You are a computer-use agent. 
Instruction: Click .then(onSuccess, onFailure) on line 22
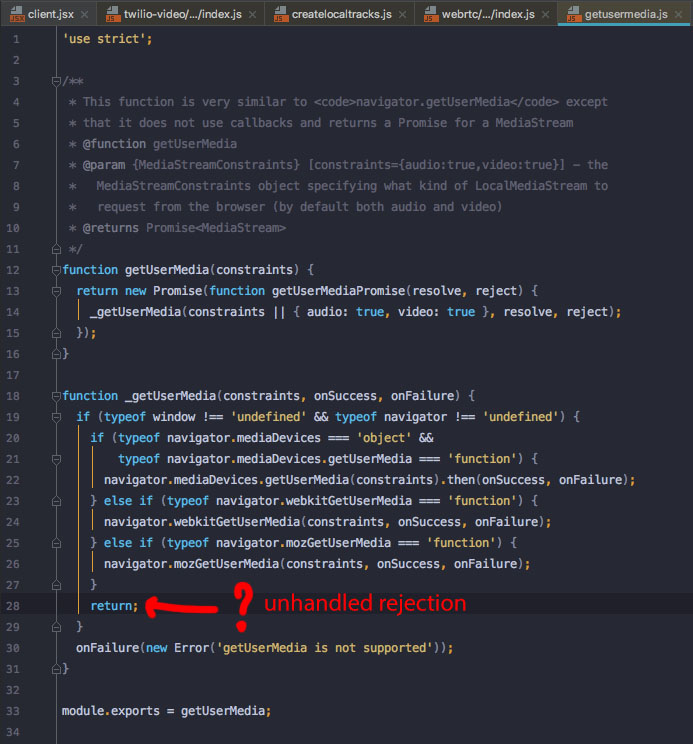pos(535,480)
